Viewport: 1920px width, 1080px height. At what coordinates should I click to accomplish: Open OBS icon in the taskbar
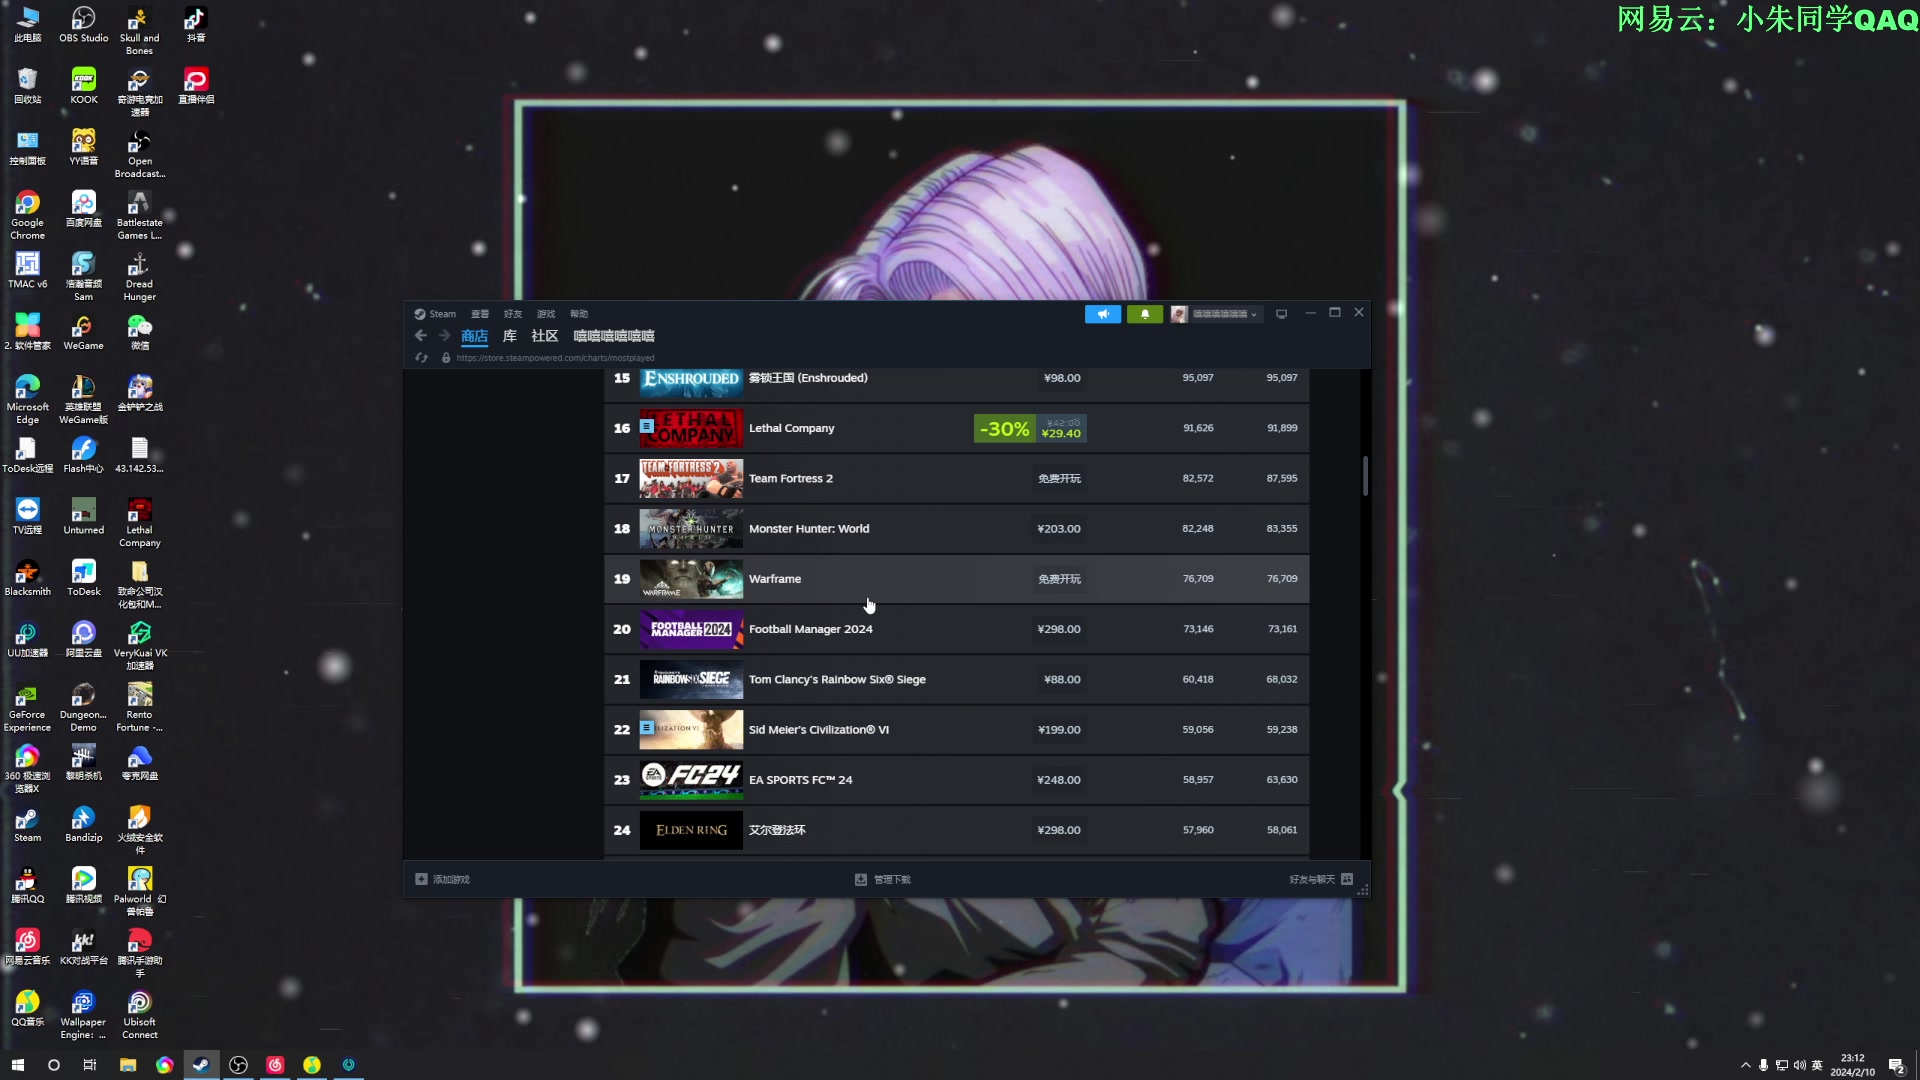(238, 1065)
